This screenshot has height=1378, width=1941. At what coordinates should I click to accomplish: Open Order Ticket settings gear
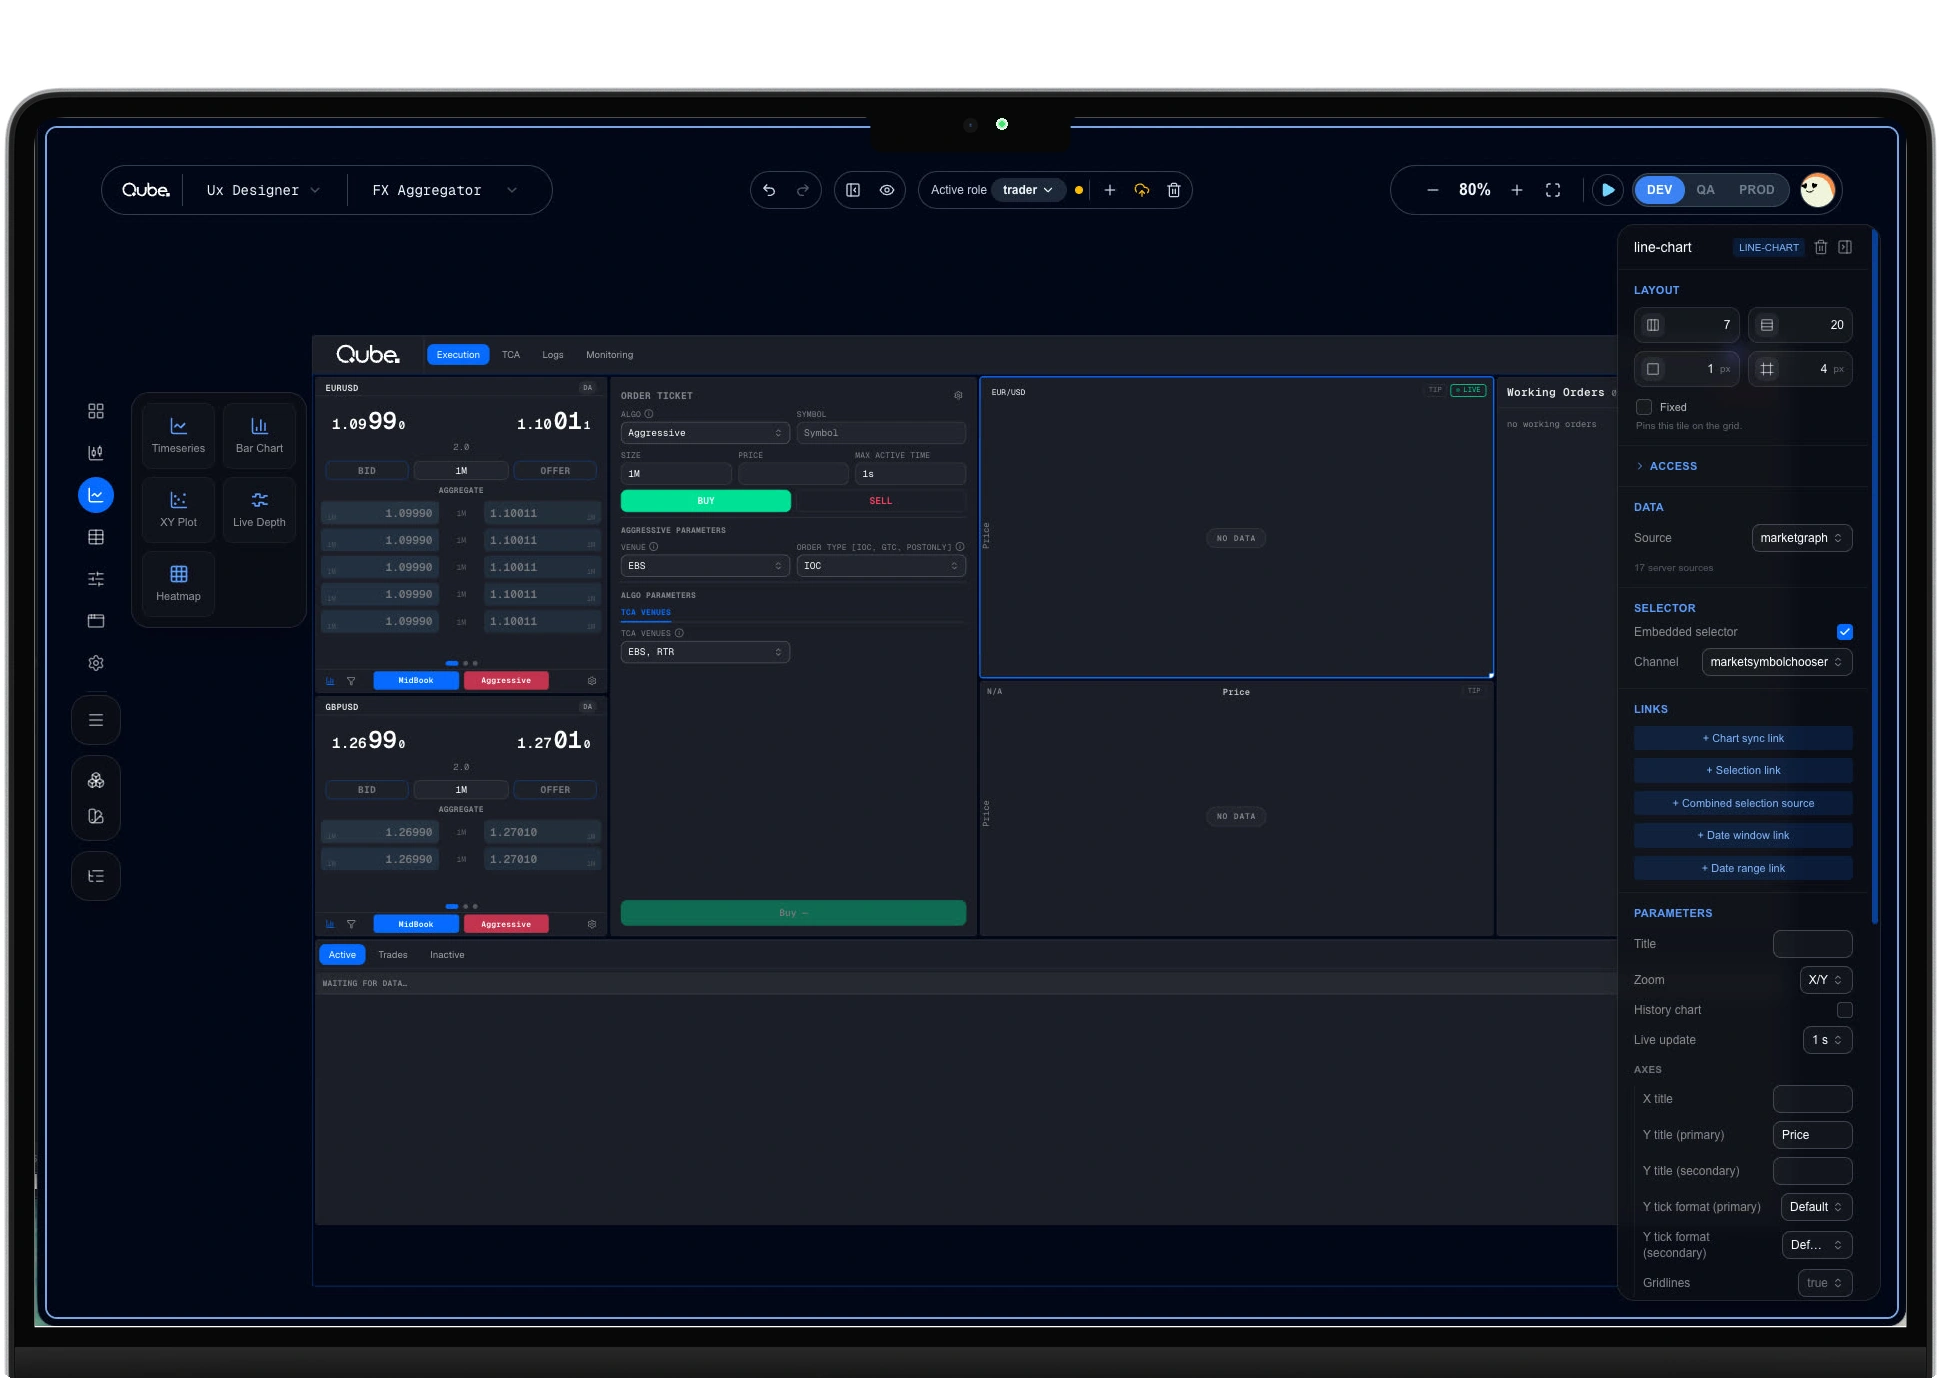coord(958,395)
